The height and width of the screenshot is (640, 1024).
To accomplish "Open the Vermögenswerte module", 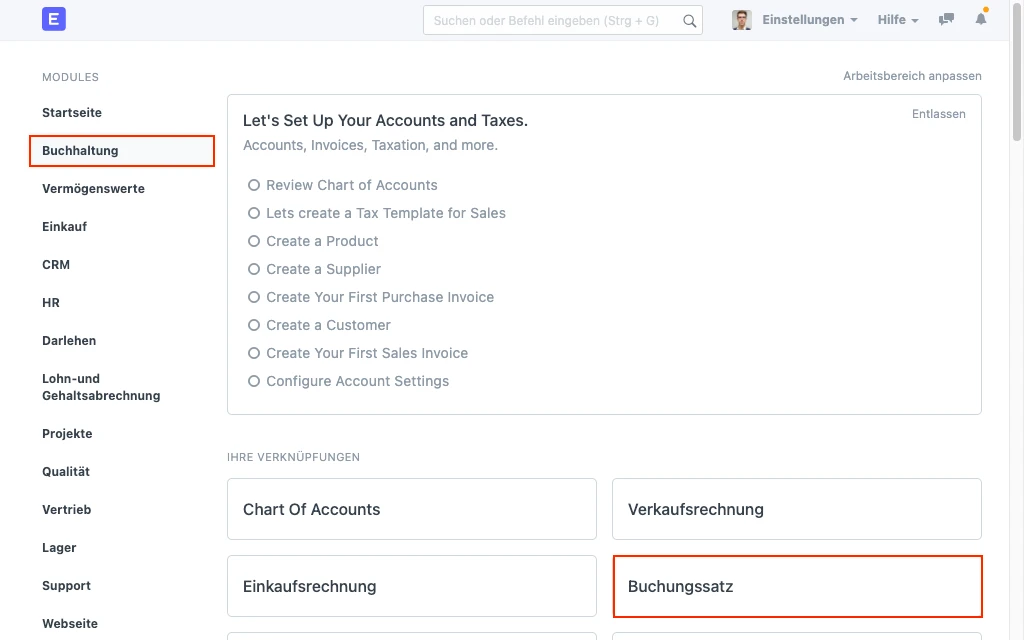I will coord(93,189).
